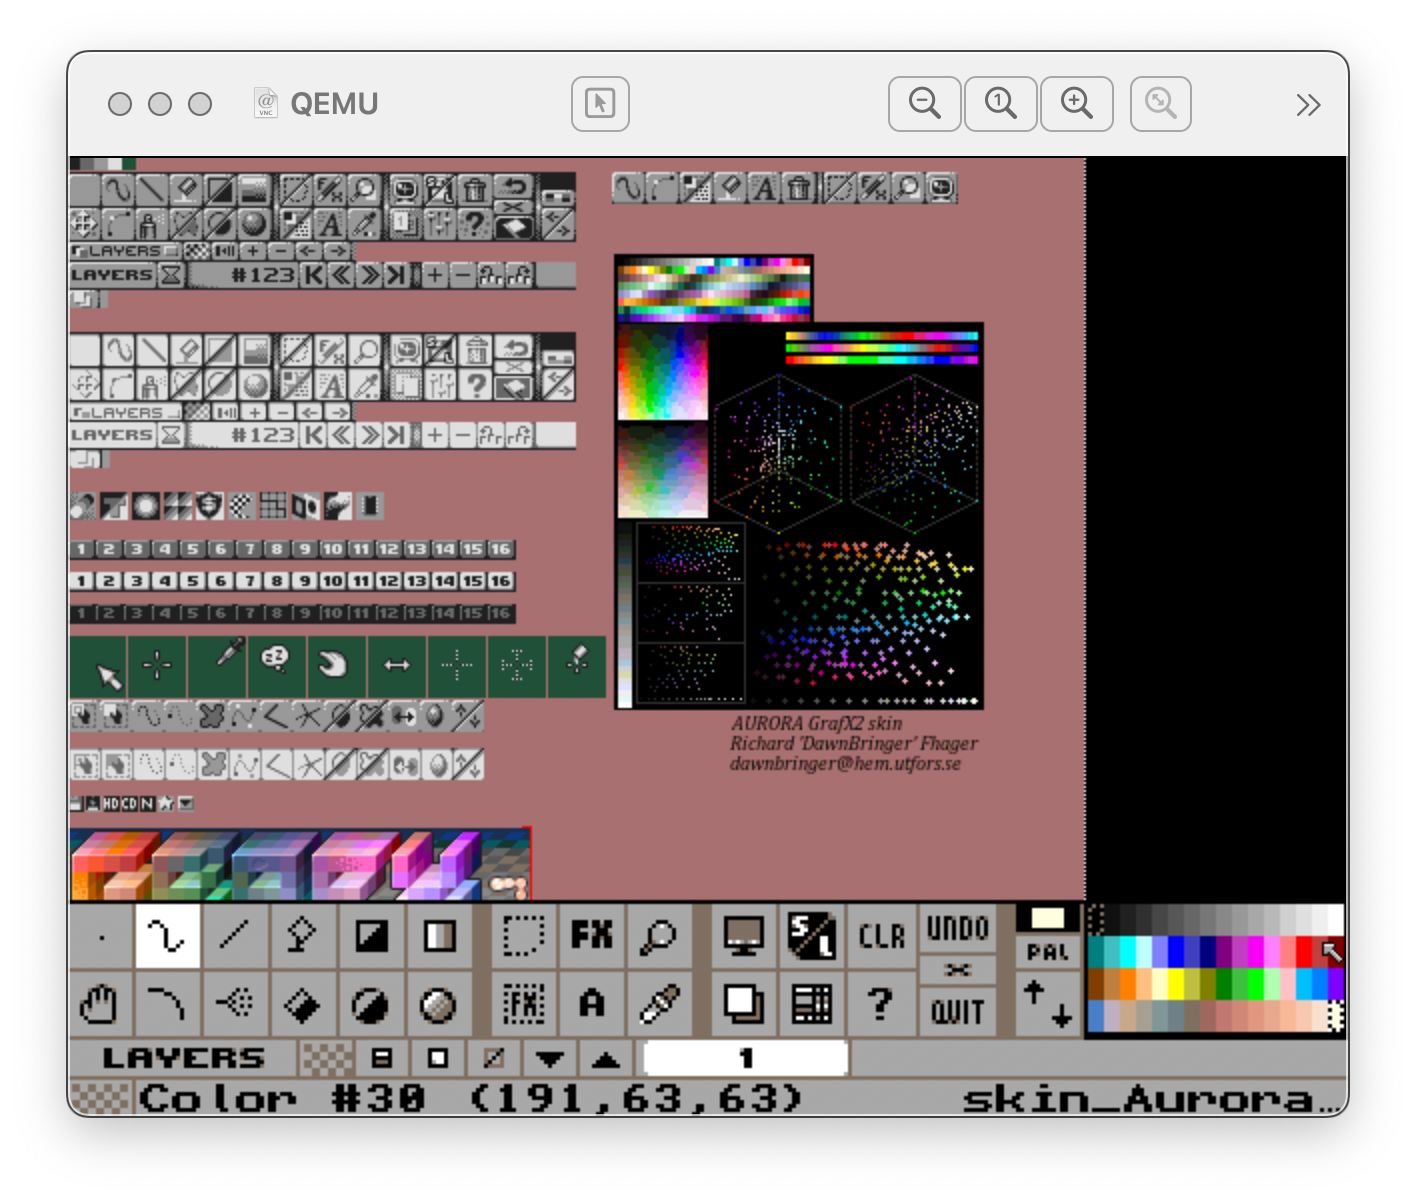Click the hand Adjust picture tool

[99, 1003]
